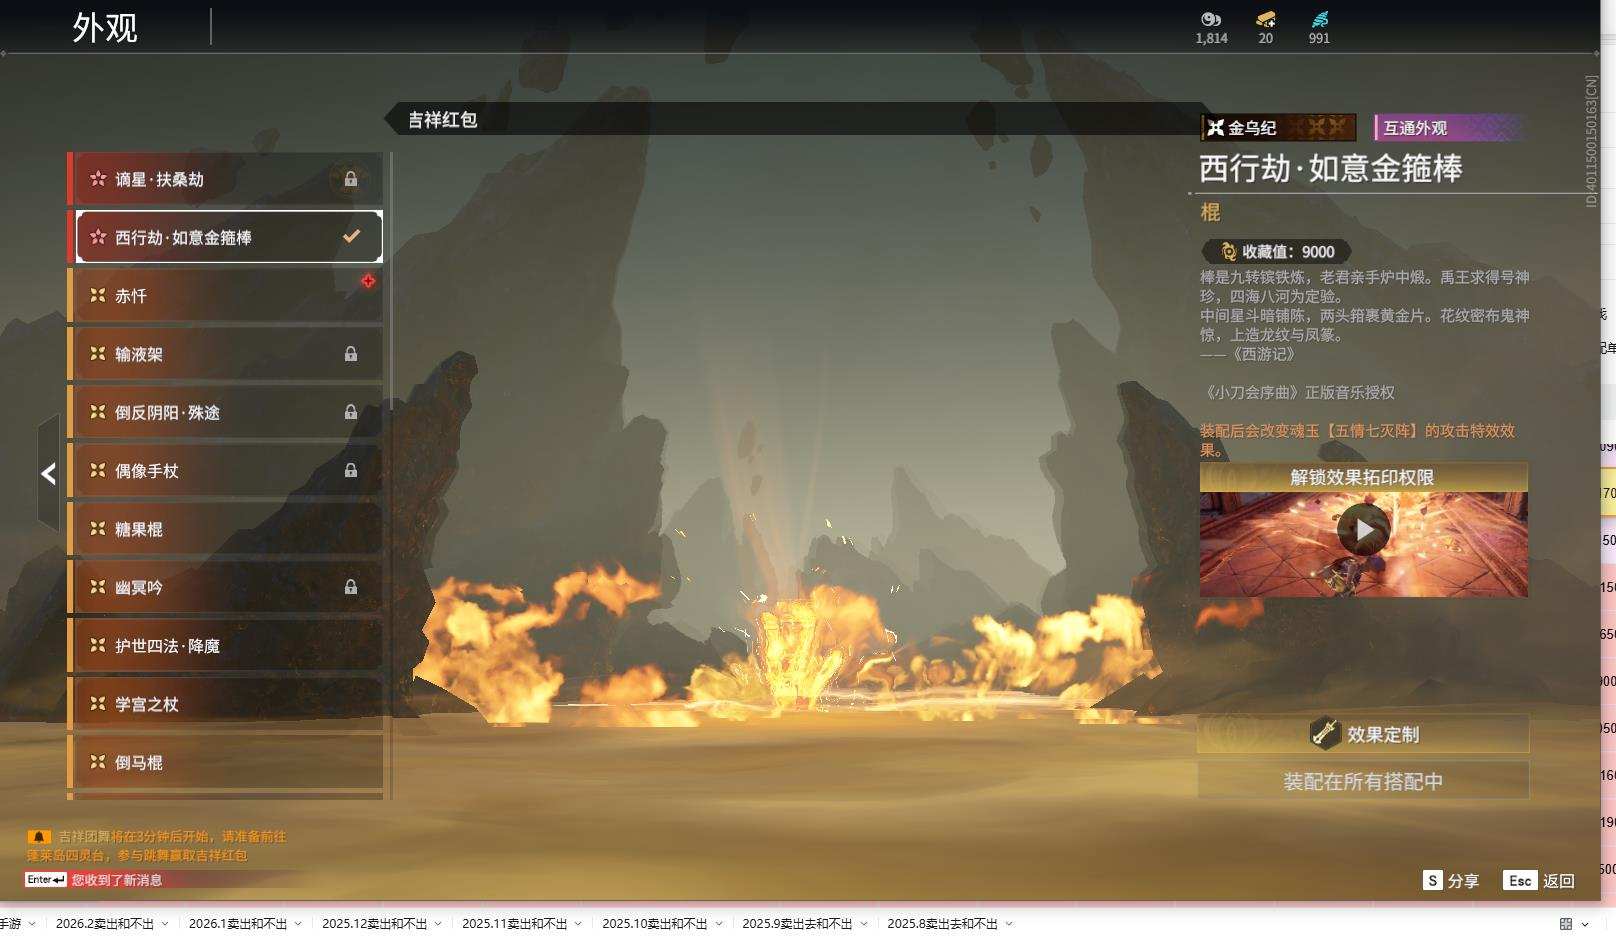Click the lock icon on 输液架
This screenshot has height=939, width=1616.
pyautogui.click(x=351, y=354)
